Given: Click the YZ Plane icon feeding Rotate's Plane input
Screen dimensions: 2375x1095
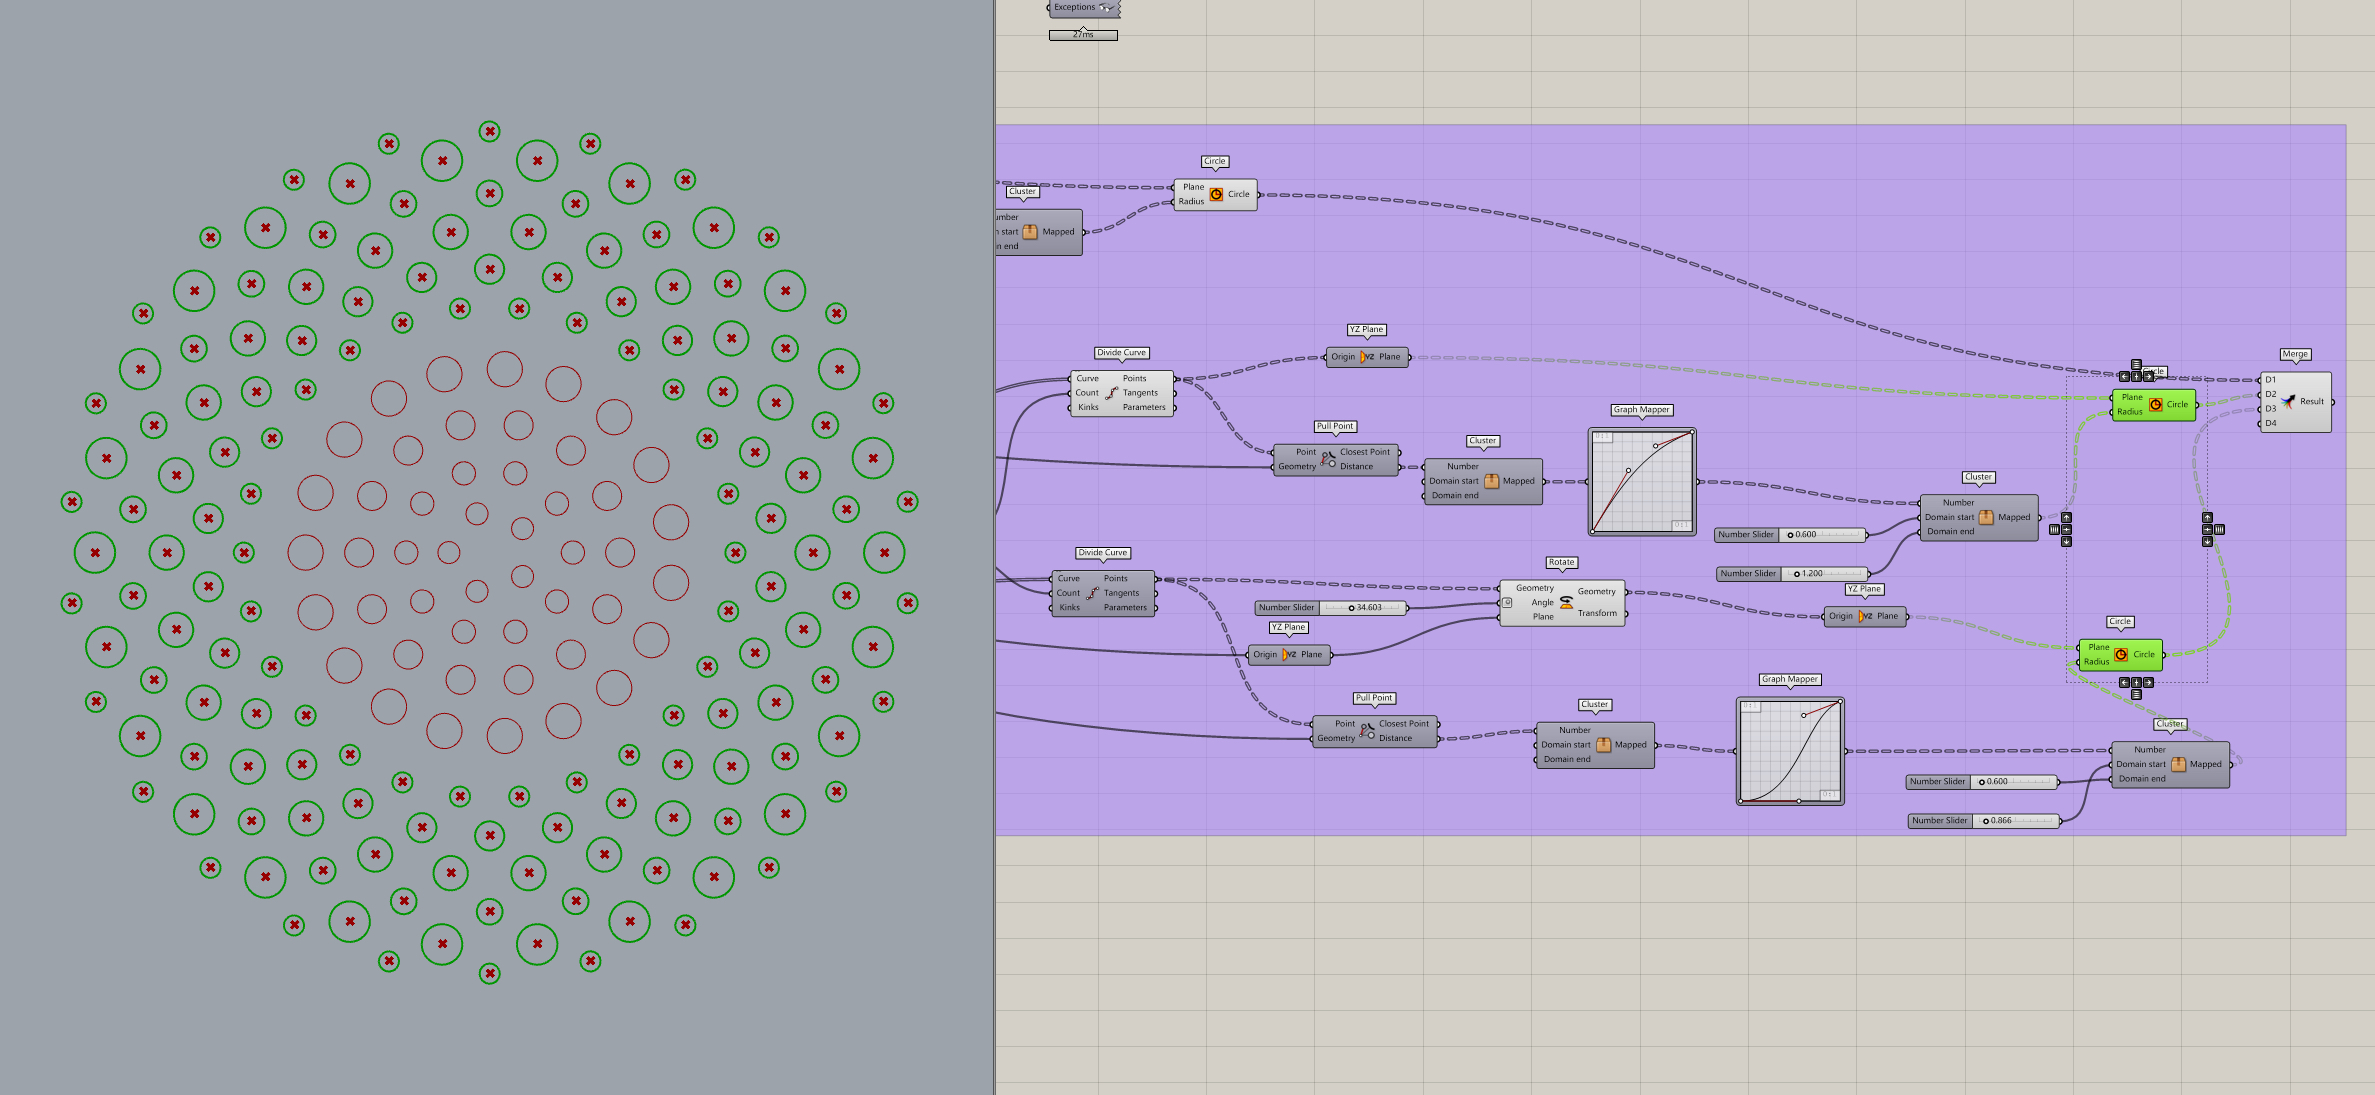Looking at the screenshot, I should tap(1289, 654).
